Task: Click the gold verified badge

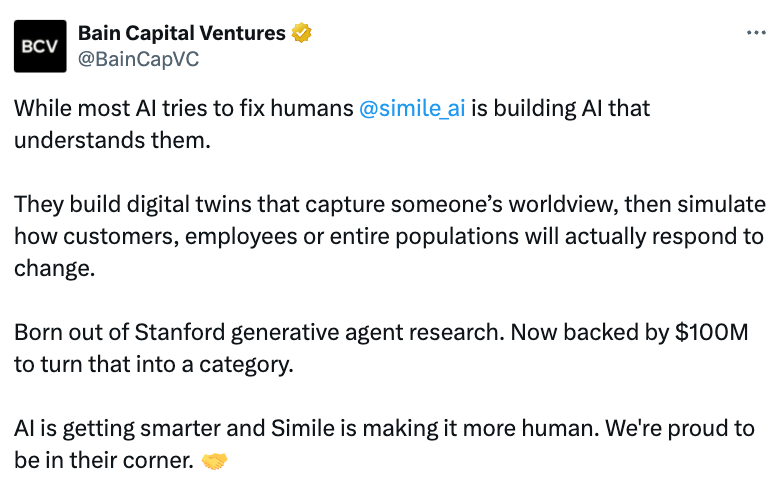Action: point(301,34)
